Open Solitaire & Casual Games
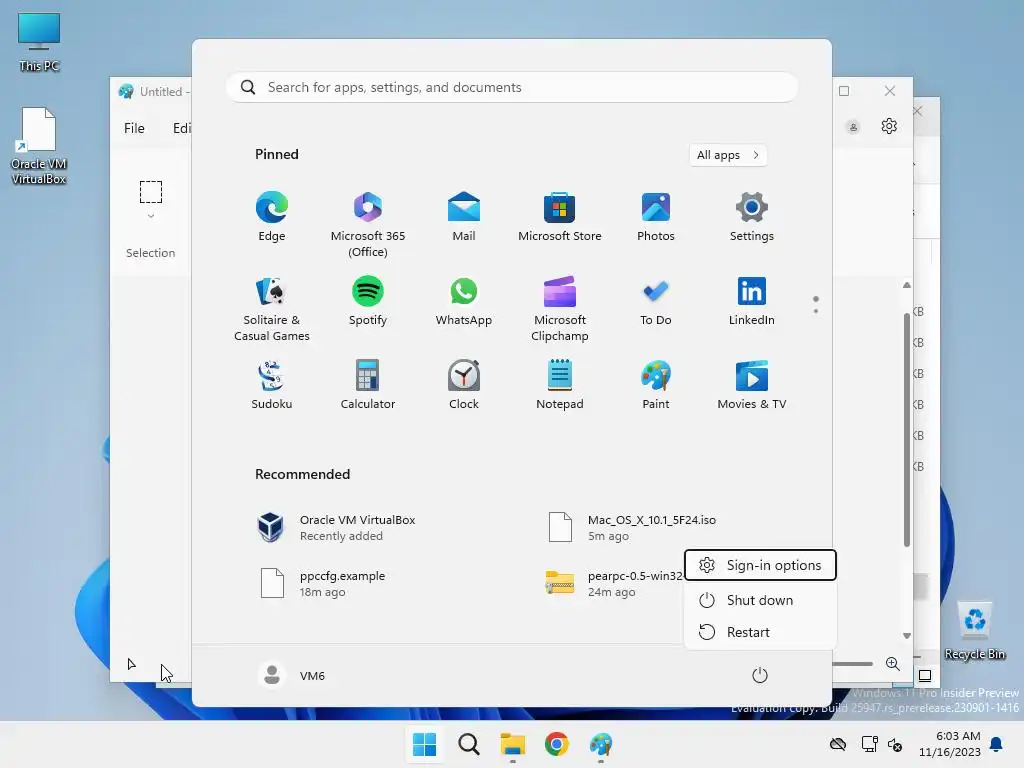Viewport: 1024px width, 768px height. point(272,309)
